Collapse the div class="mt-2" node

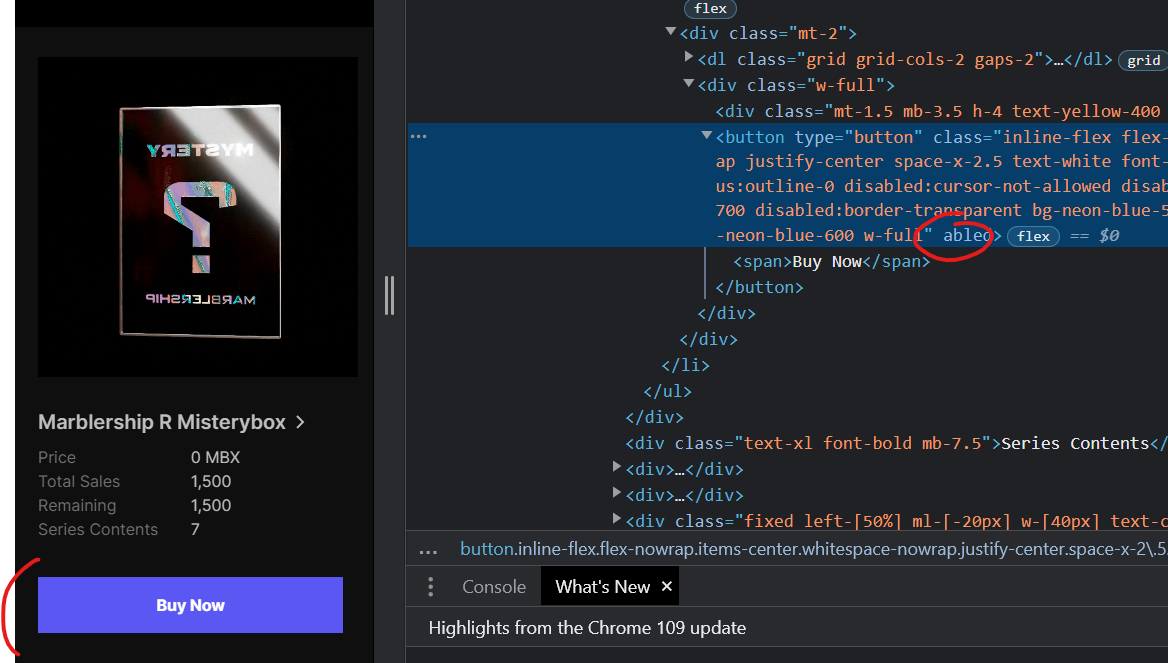(x=671, y=33)
